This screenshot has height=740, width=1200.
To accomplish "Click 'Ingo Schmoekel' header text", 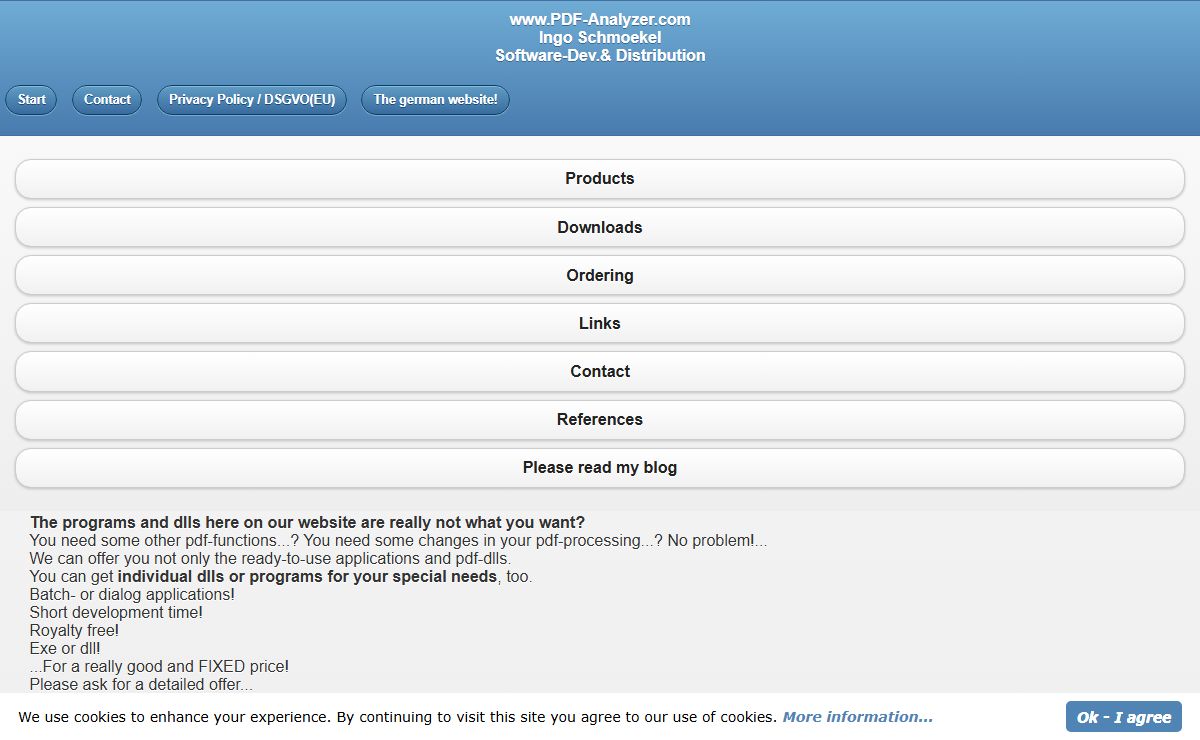I will (x=600, y=37).
